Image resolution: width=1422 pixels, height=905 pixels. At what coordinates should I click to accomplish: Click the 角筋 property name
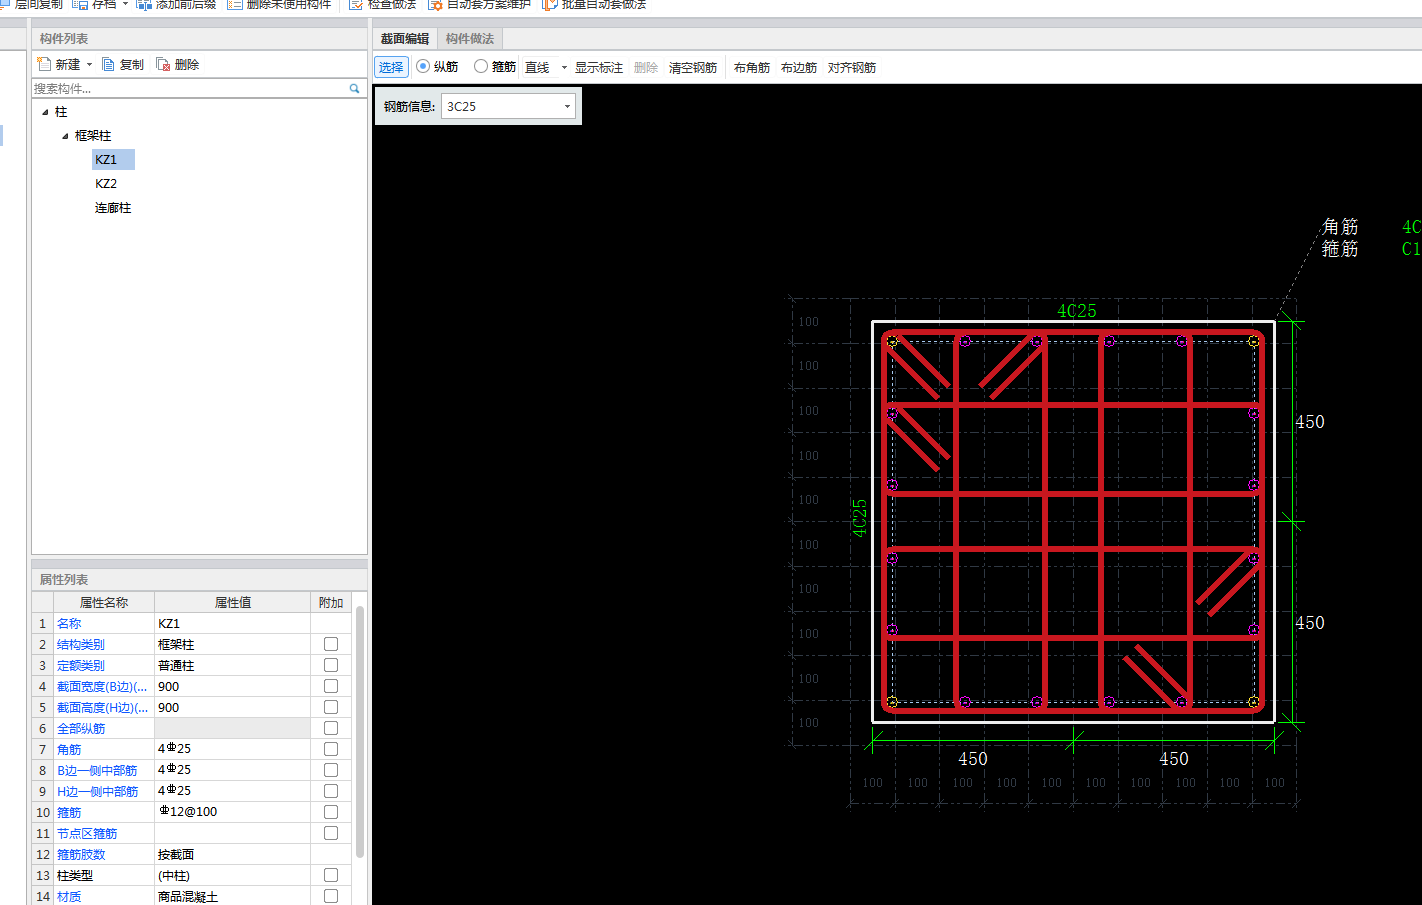pyautogui.click(x=69, y=749)
